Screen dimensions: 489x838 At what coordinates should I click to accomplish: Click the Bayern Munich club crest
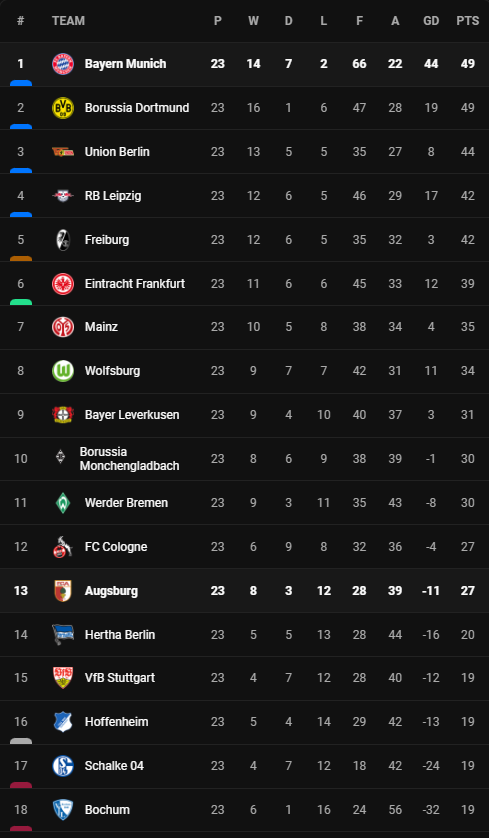[63, 64]
